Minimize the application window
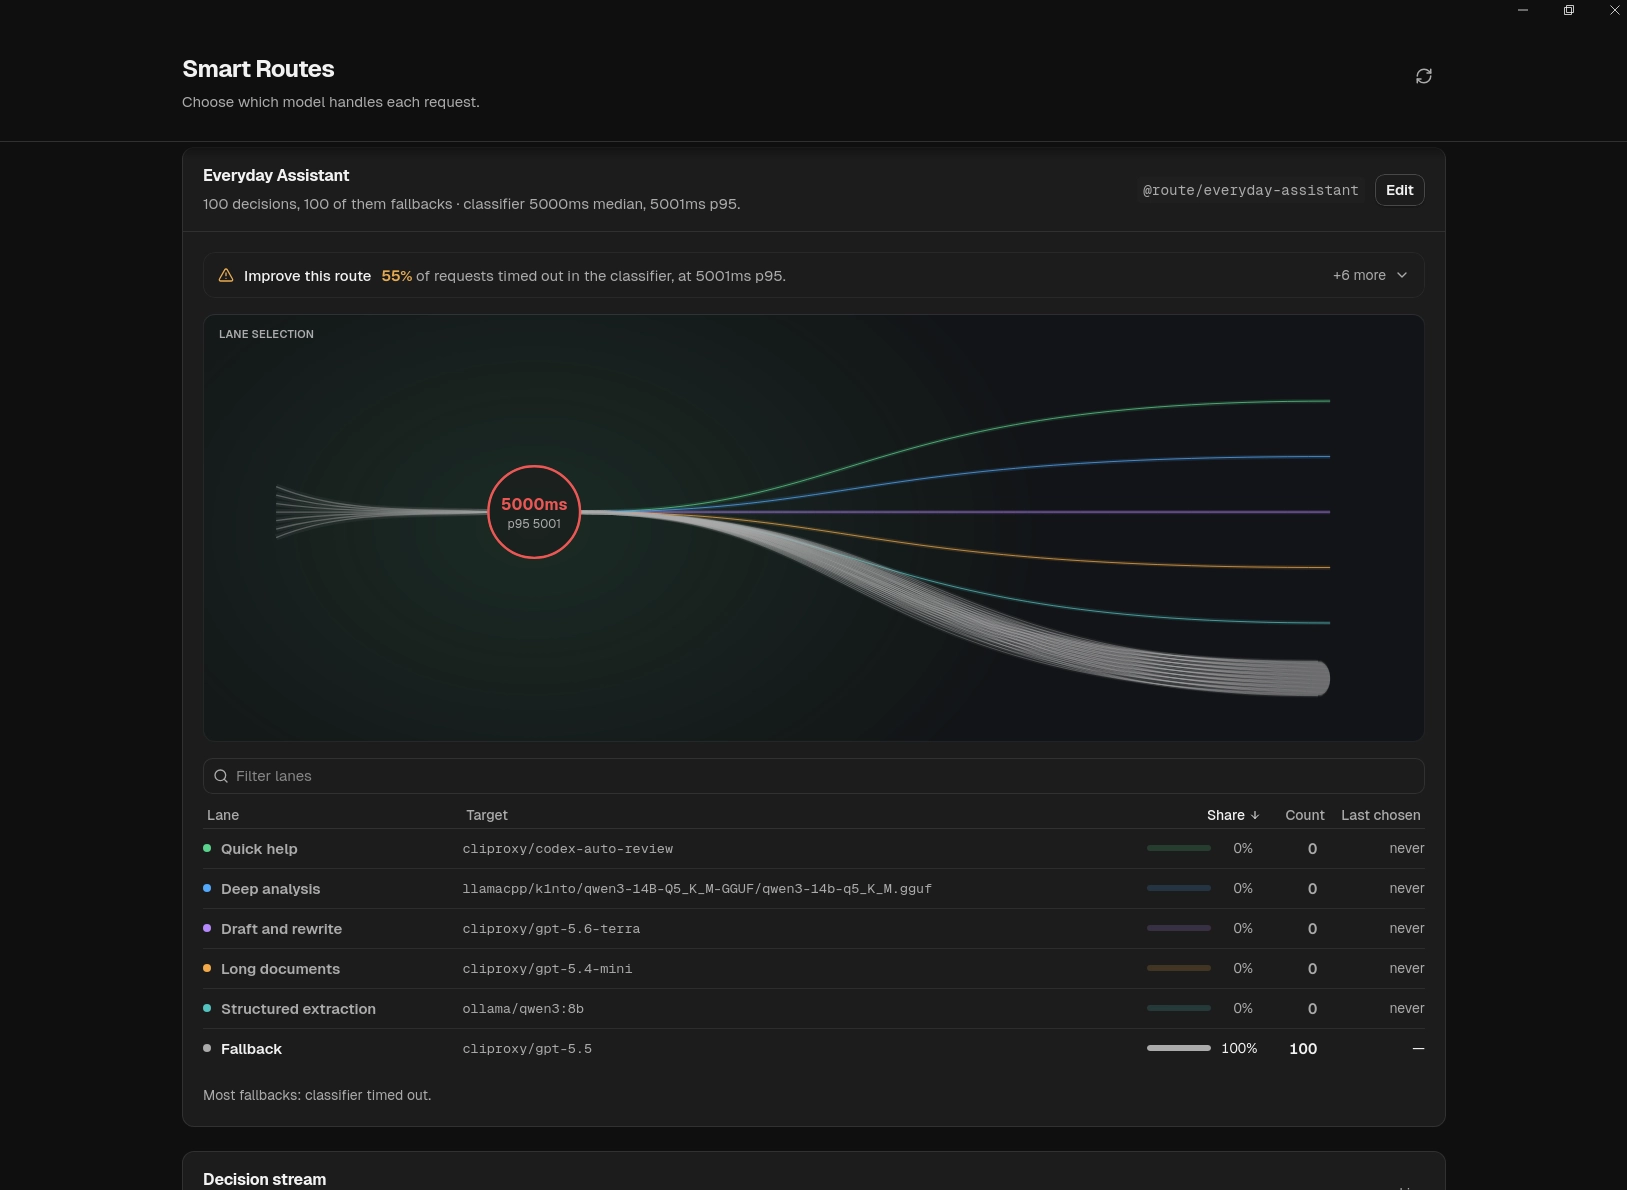This screenshot has height=1190, width=1627. (1523, 10)
